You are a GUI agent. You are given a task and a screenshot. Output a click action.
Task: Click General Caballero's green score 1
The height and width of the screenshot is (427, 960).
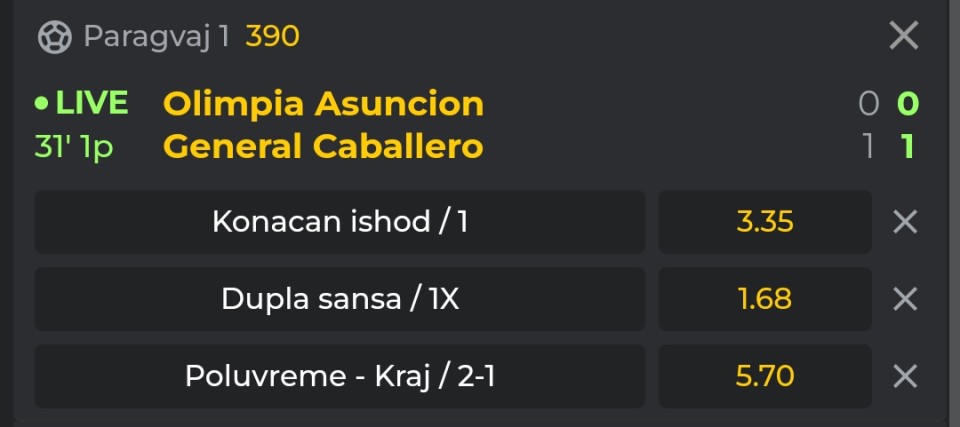(x=908, y=147)
